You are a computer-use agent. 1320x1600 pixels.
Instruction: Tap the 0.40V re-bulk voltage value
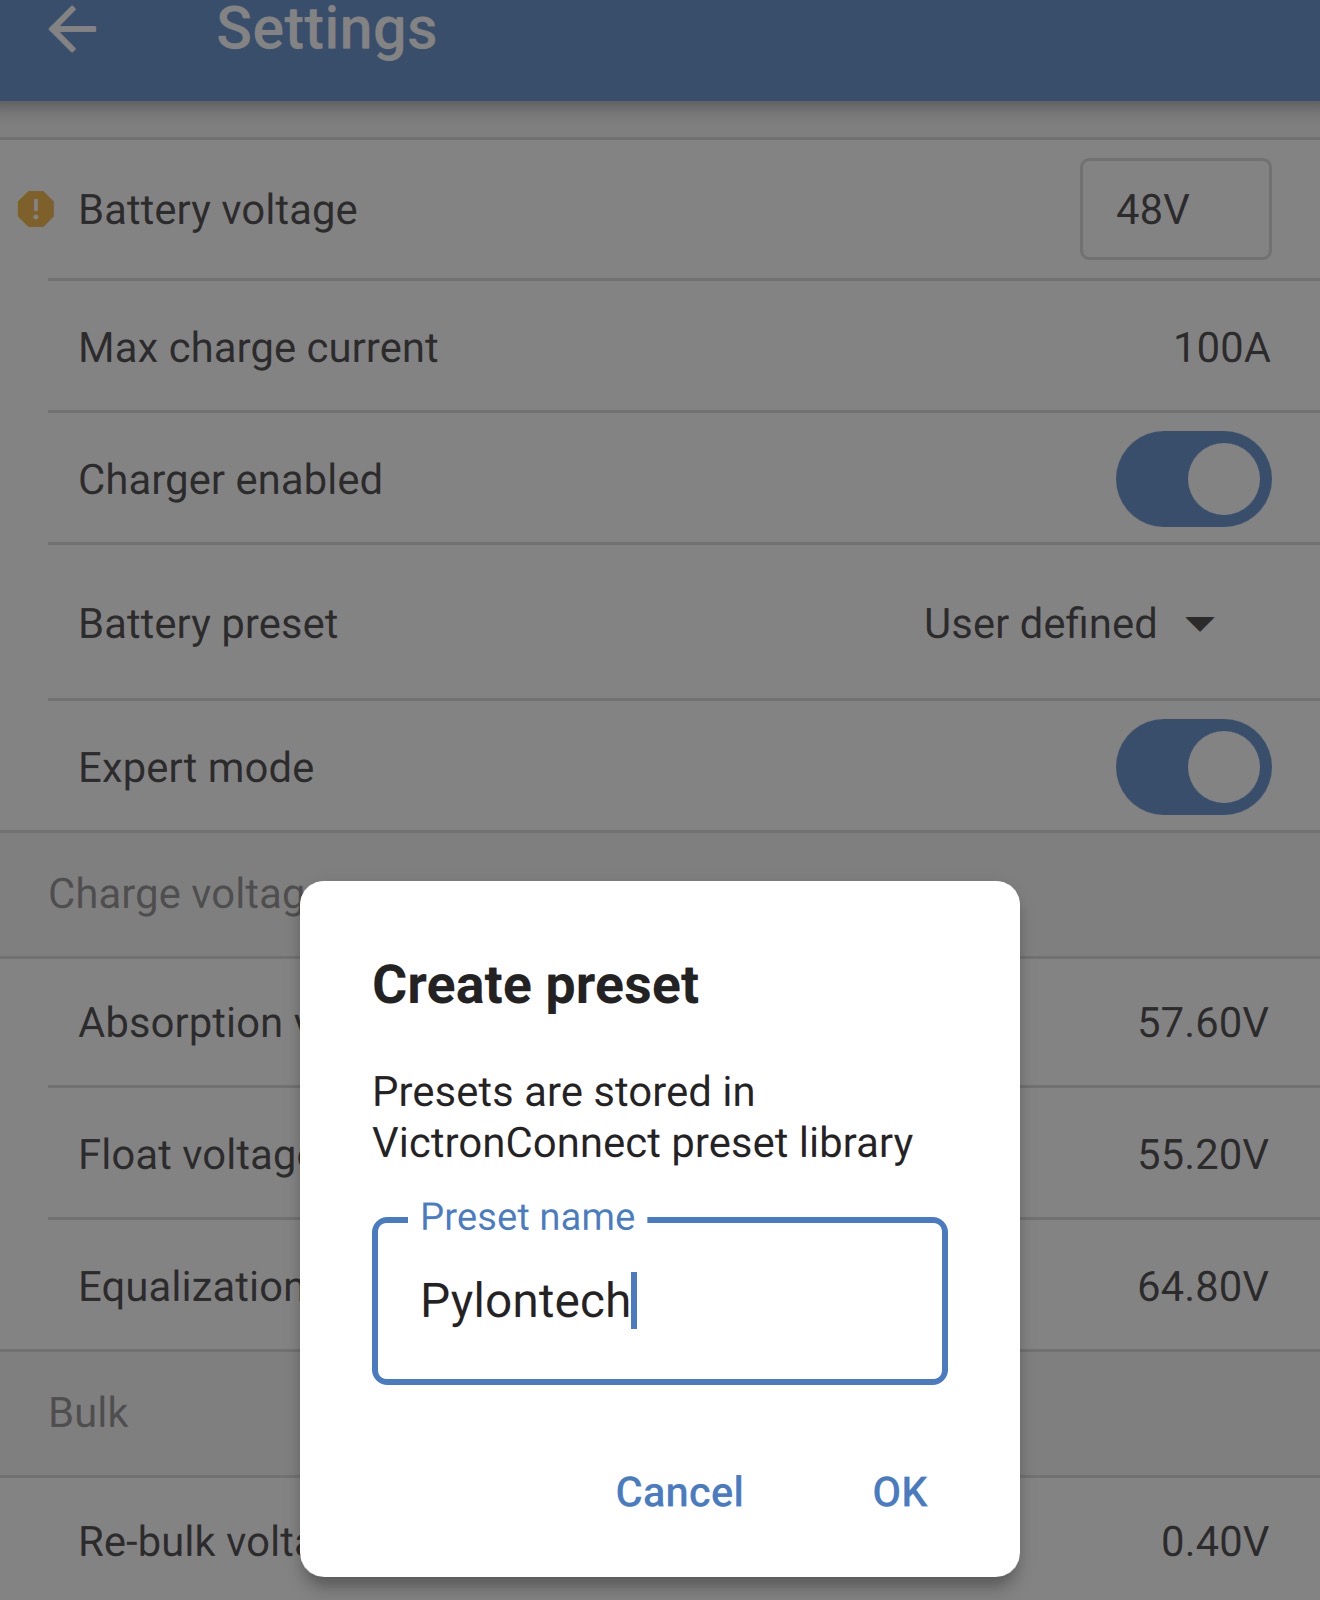pos(1214,1542)
